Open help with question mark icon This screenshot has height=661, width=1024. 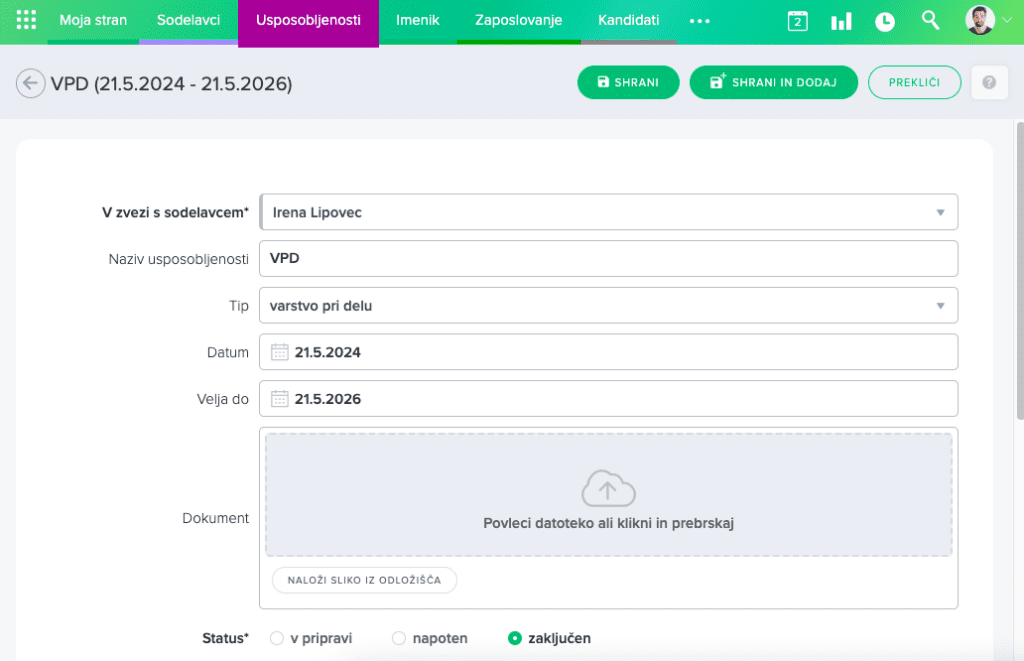pyautogui.click(x=989, y=83)
